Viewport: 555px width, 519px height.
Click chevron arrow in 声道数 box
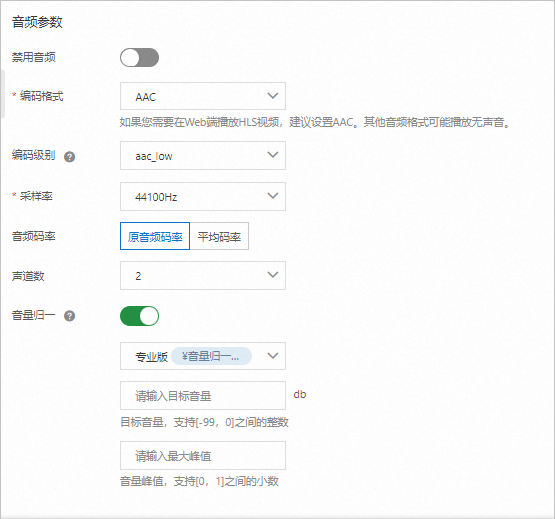273,275
